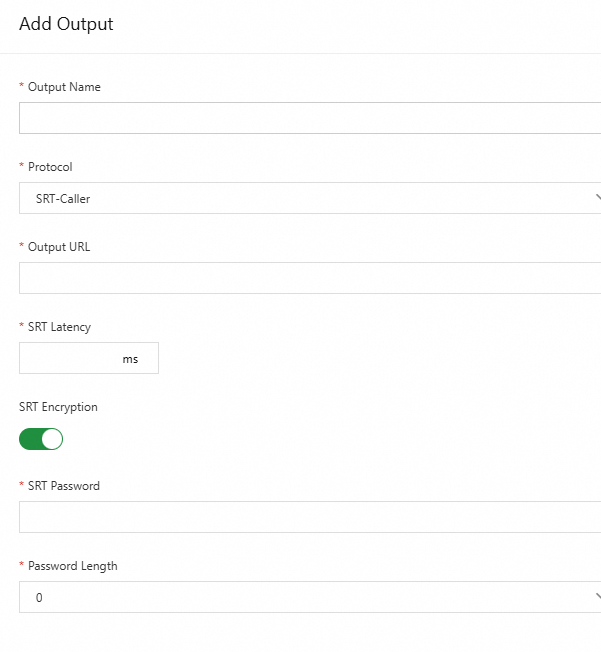Viewport: 601px width, 652px height.
Task: Click the Output Name label
Action: pyautogui.click(x=64, y=87)
